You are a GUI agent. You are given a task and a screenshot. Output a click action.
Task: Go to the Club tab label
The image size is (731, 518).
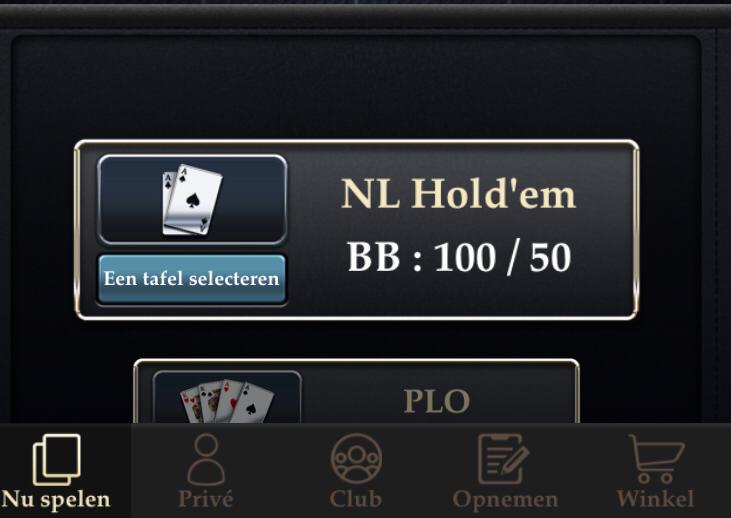tap(356, 499)
